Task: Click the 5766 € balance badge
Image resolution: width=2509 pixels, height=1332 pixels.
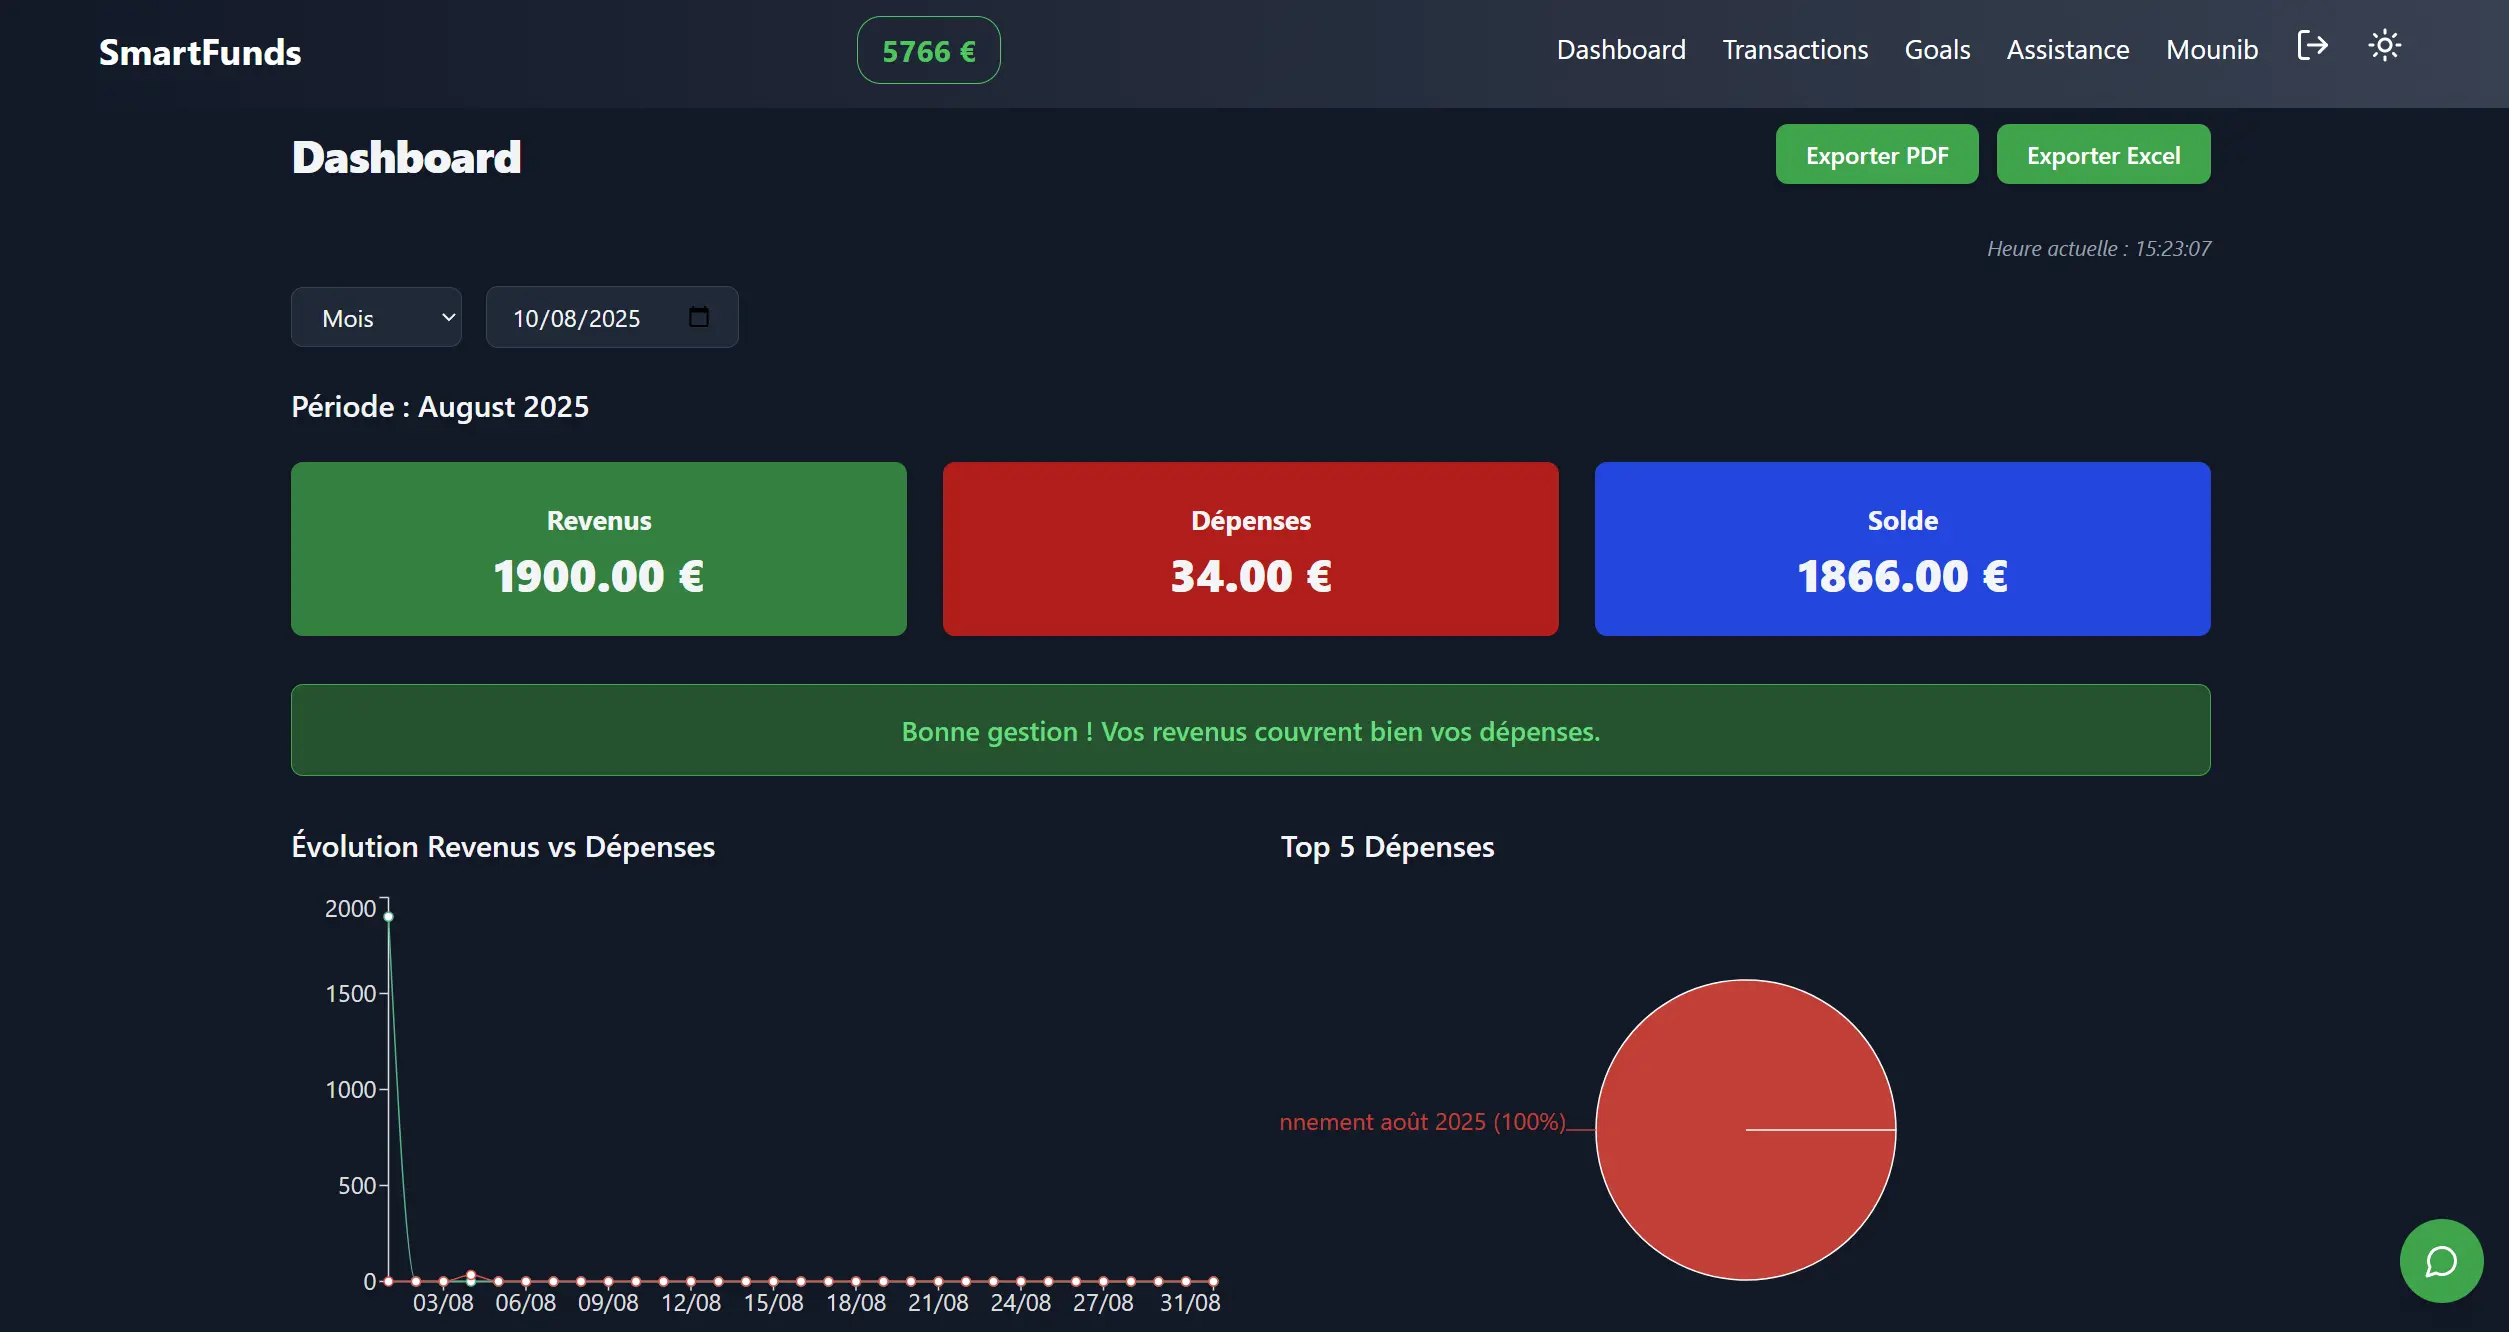Action: coord(928,51)
